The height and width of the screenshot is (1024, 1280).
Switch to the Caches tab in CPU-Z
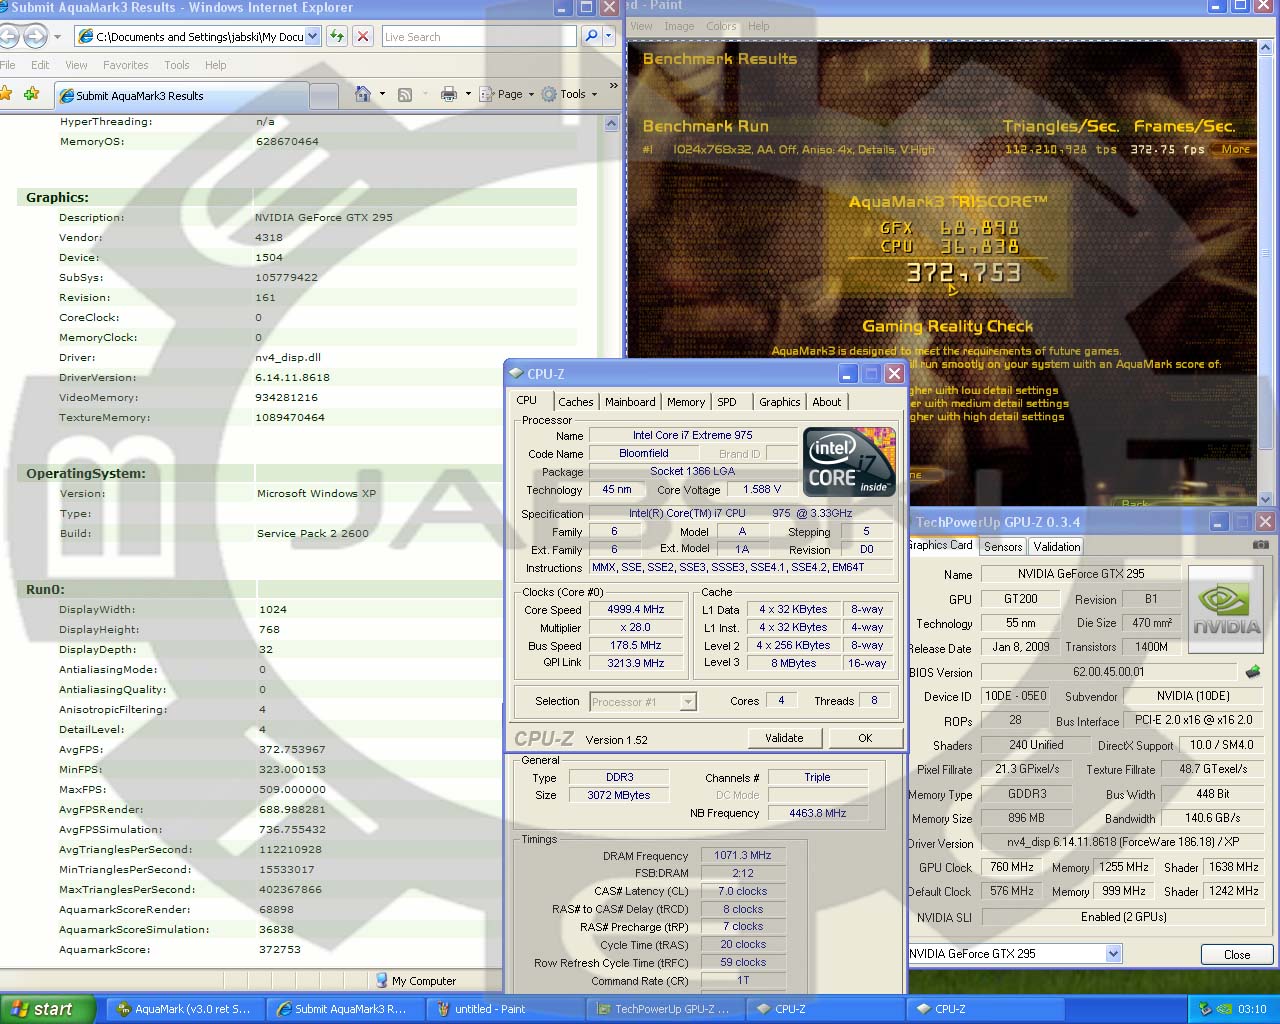pos(575,402)
